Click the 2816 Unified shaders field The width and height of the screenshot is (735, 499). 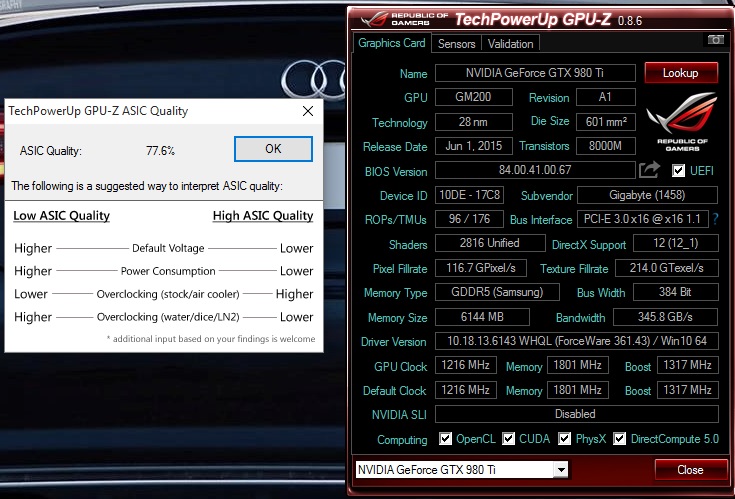point(490,243)
